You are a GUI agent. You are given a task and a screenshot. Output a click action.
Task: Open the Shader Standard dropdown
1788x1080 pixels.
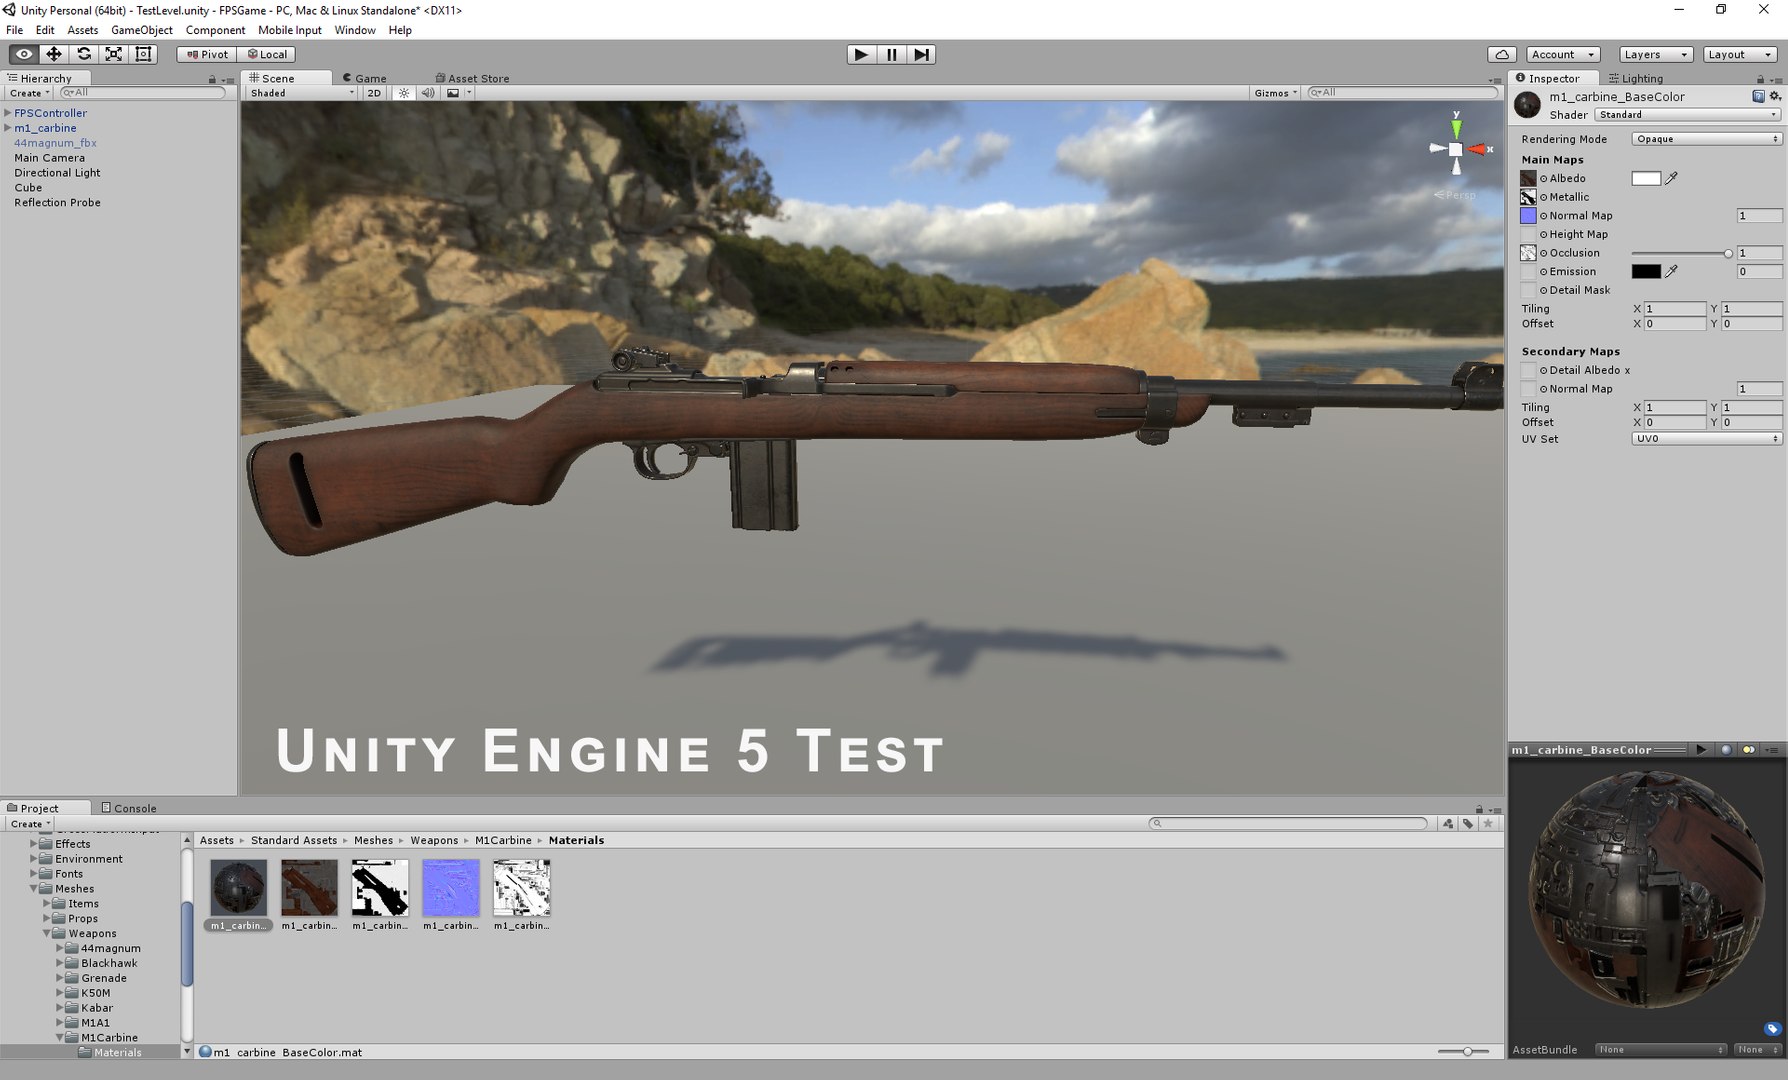tap(1687, 115)
